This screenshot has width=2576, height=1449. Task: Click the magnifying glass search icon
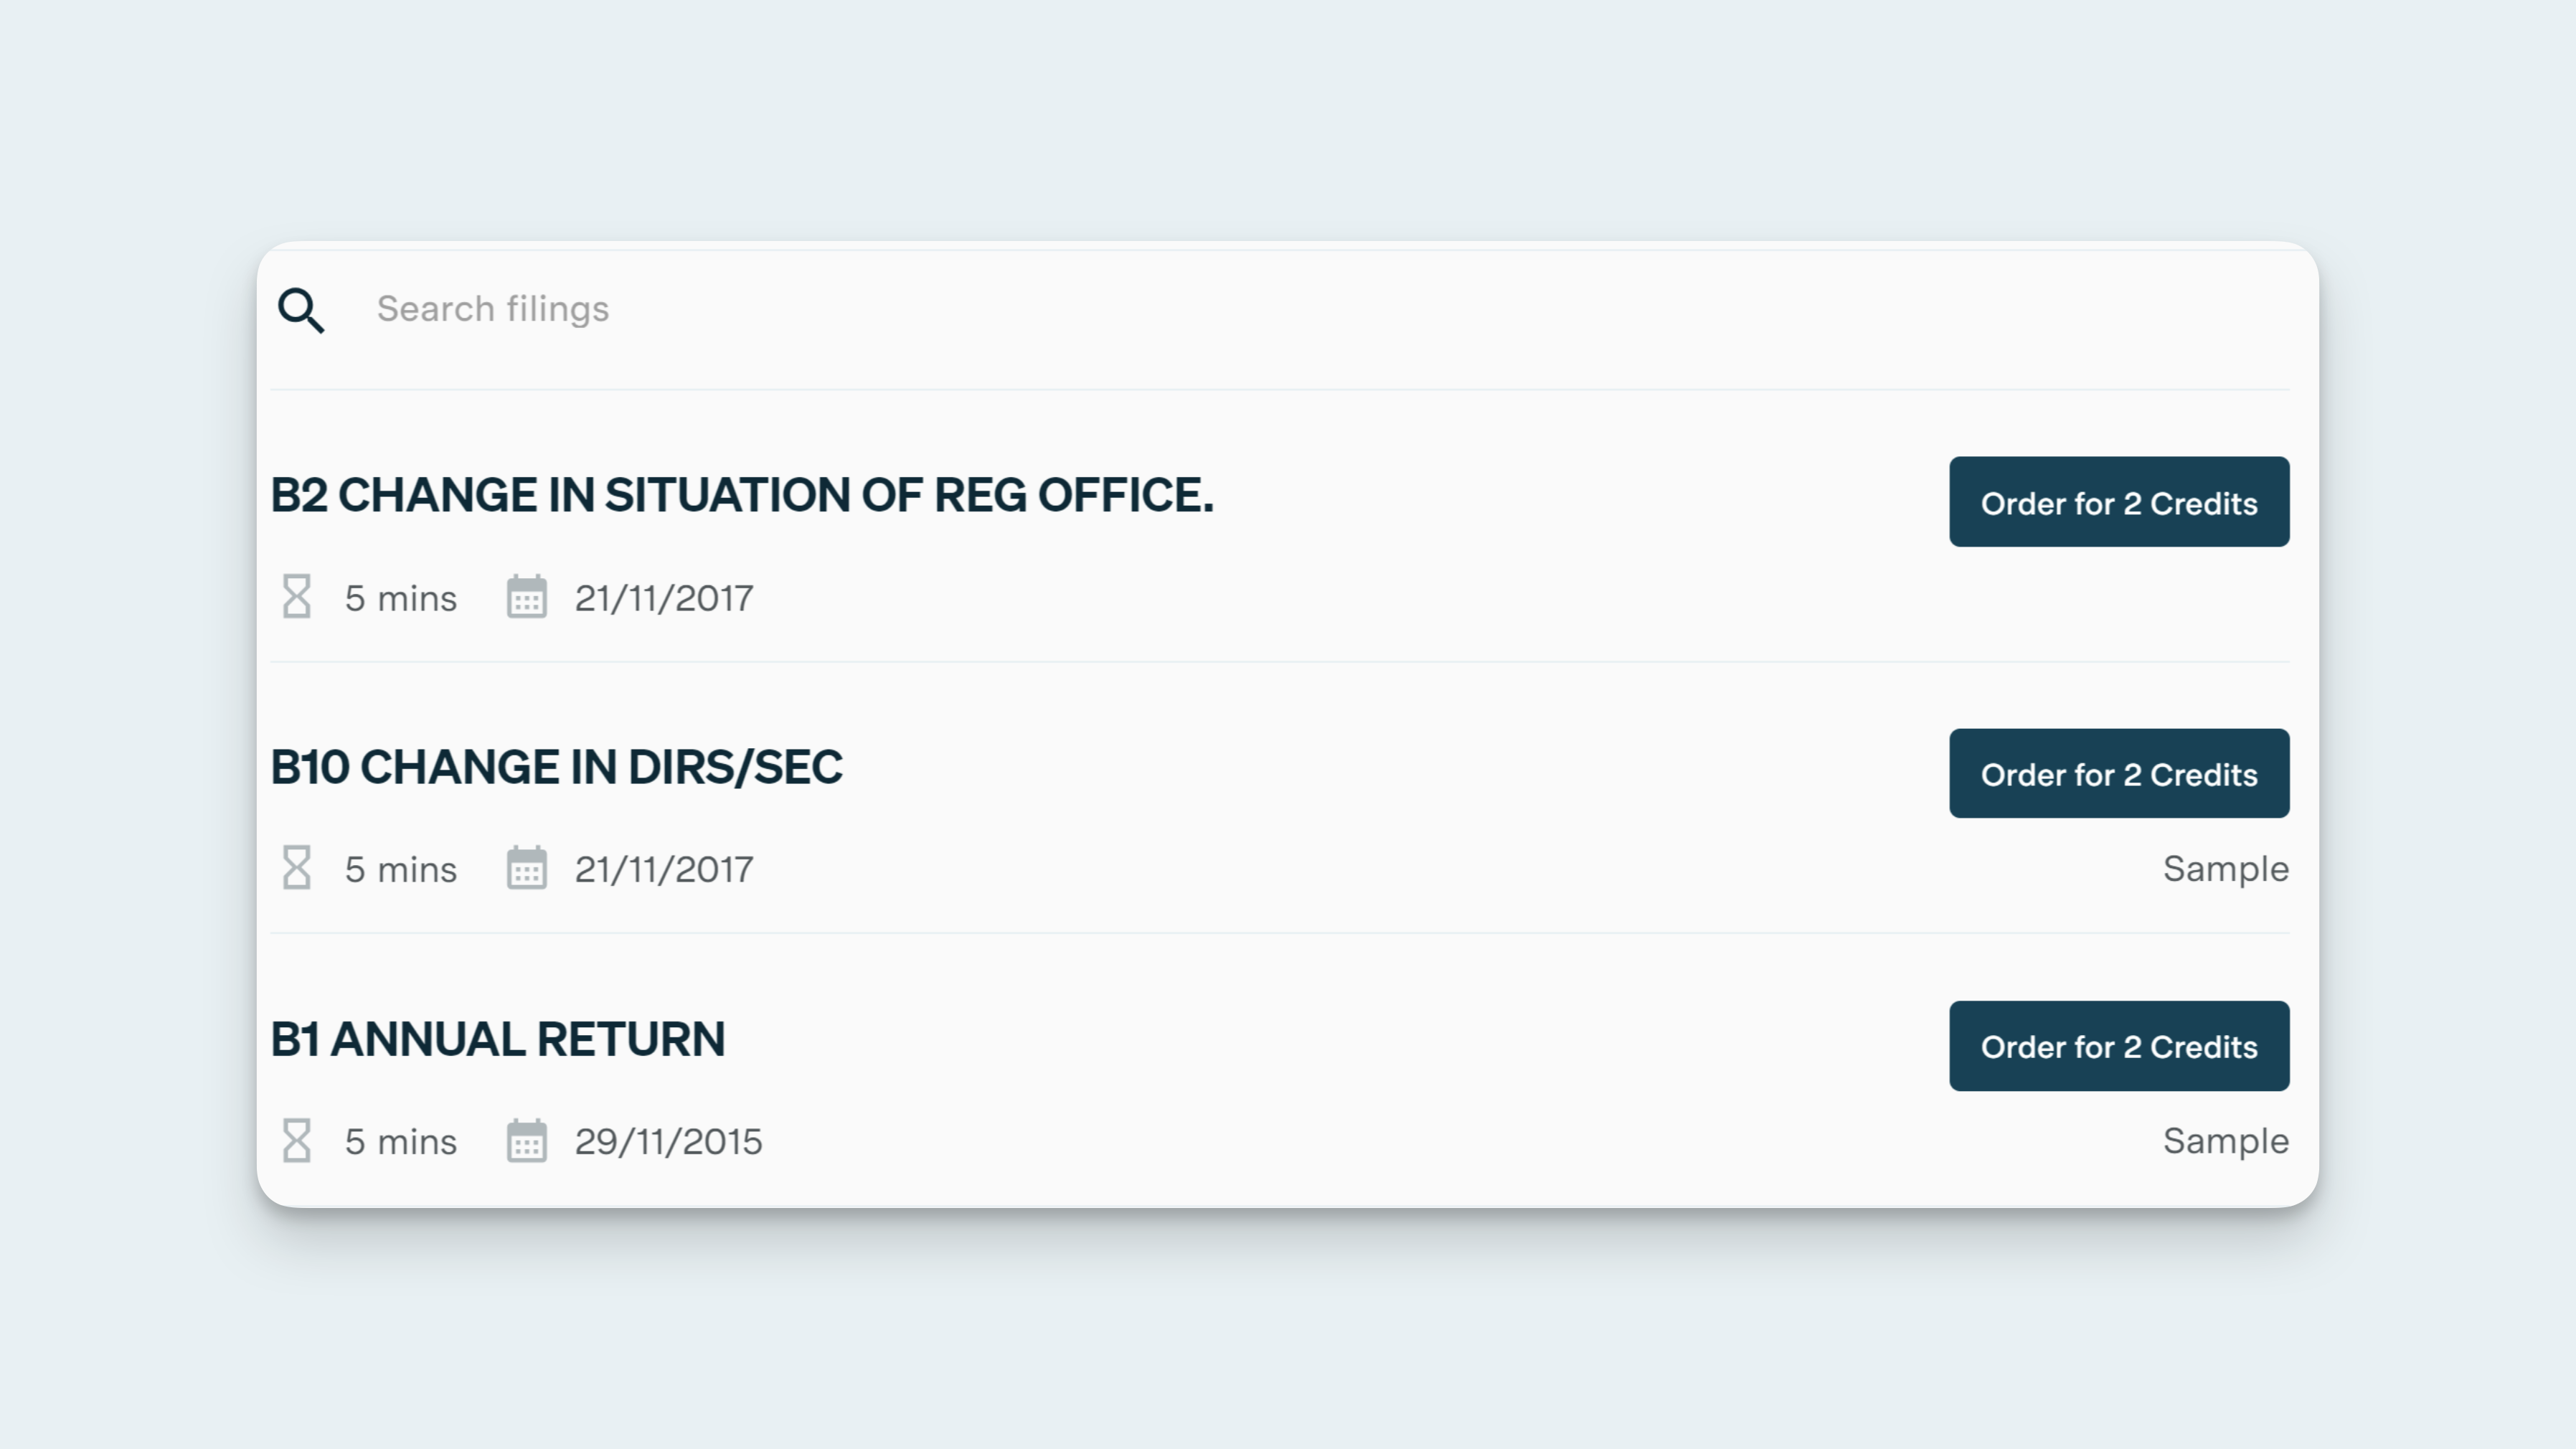pos(301,310)
